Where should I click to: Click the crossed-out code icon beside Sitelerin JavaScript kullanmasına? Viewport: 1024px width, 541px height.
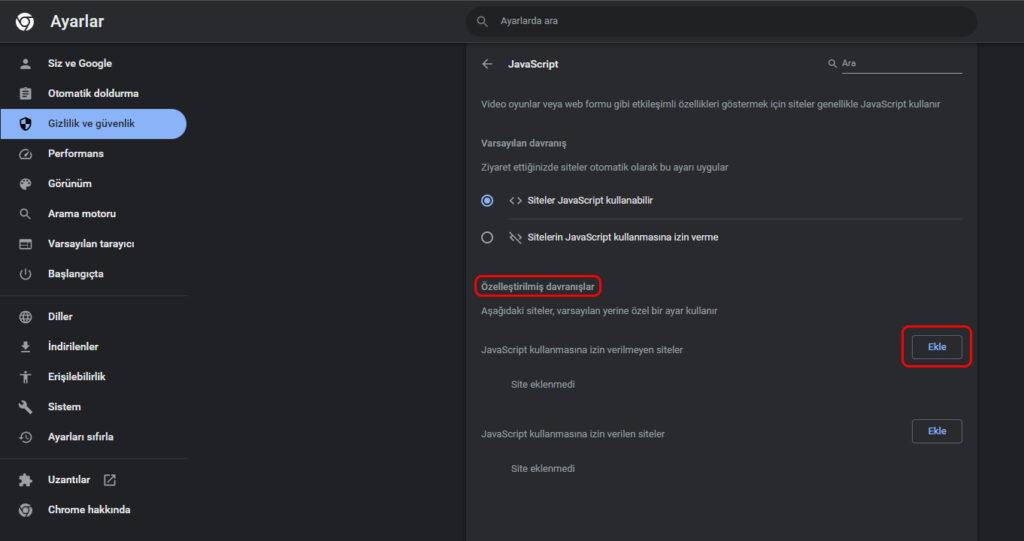click(x=515, y=237)
